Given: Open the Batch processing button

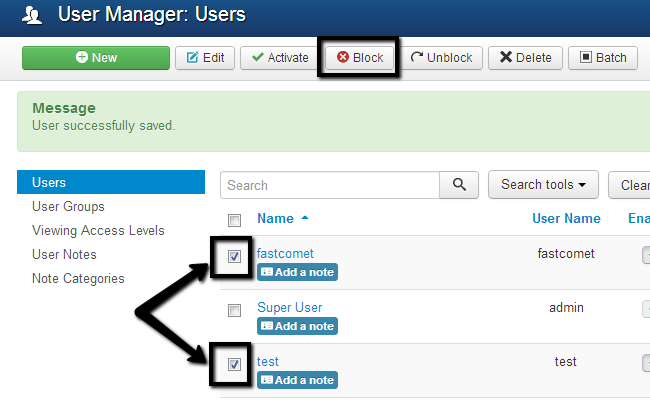Looking at the screenshot, I should [x=602, y=57].
